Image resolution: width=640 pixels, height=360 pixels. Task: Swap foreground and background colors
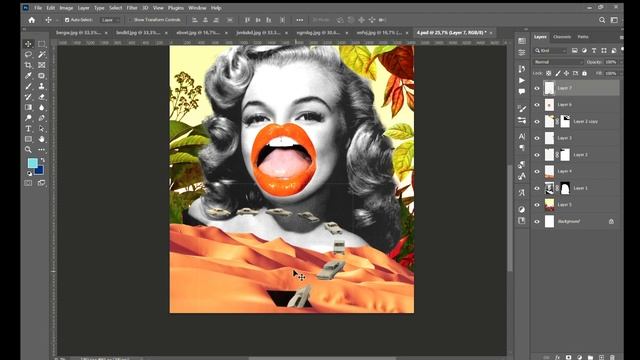tap(42, 160)
